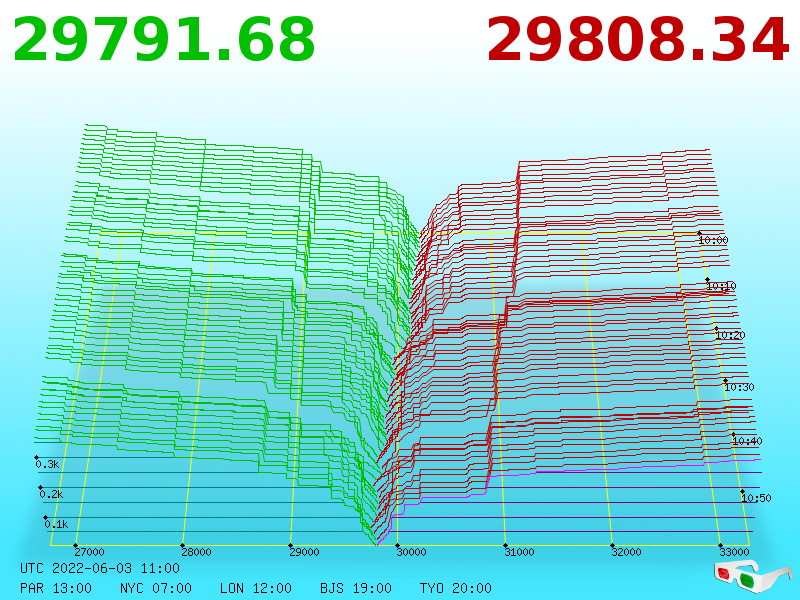The height and width of the screenshot is (600, 800).
Task: Click the 27000 price axis label
Action: (x=89, y=552)
